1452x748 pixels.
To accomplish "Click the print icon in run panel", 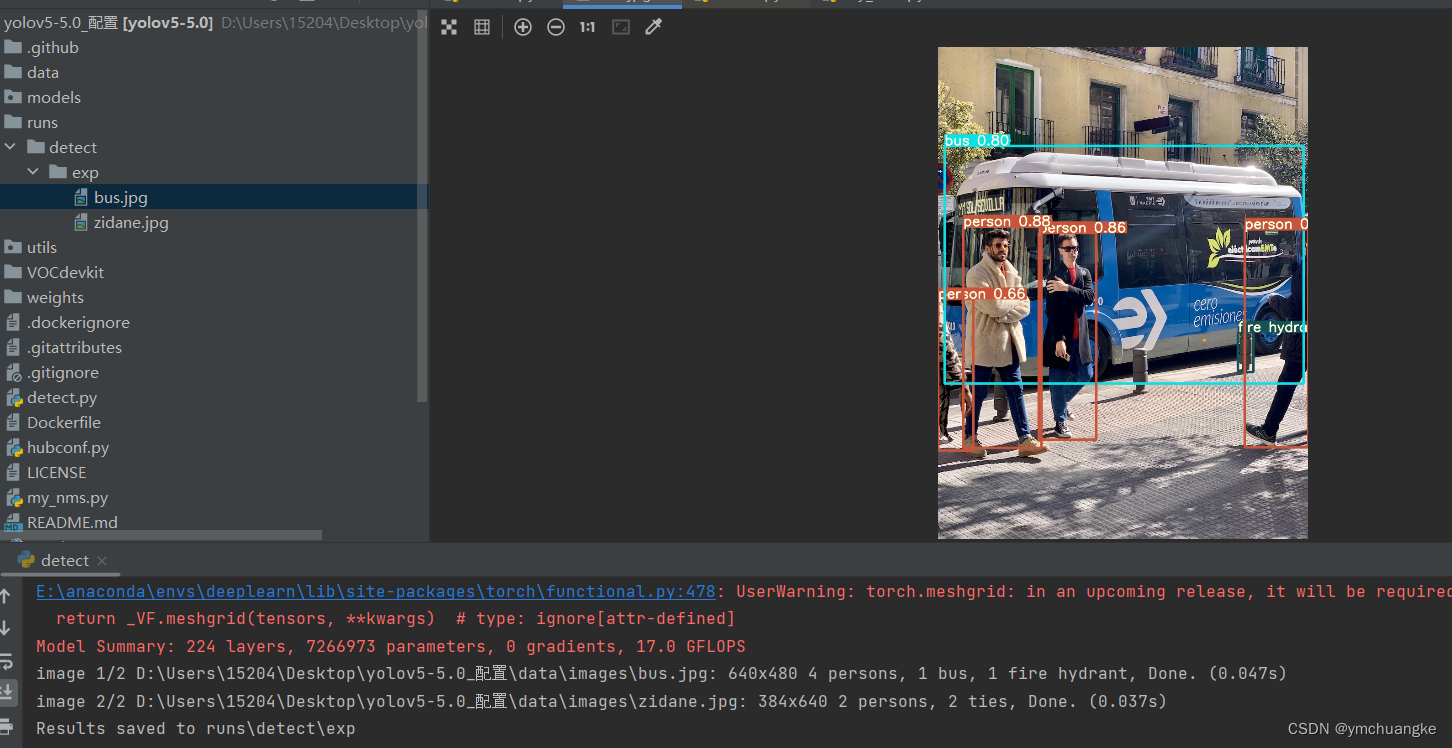I will coord(6,725).
